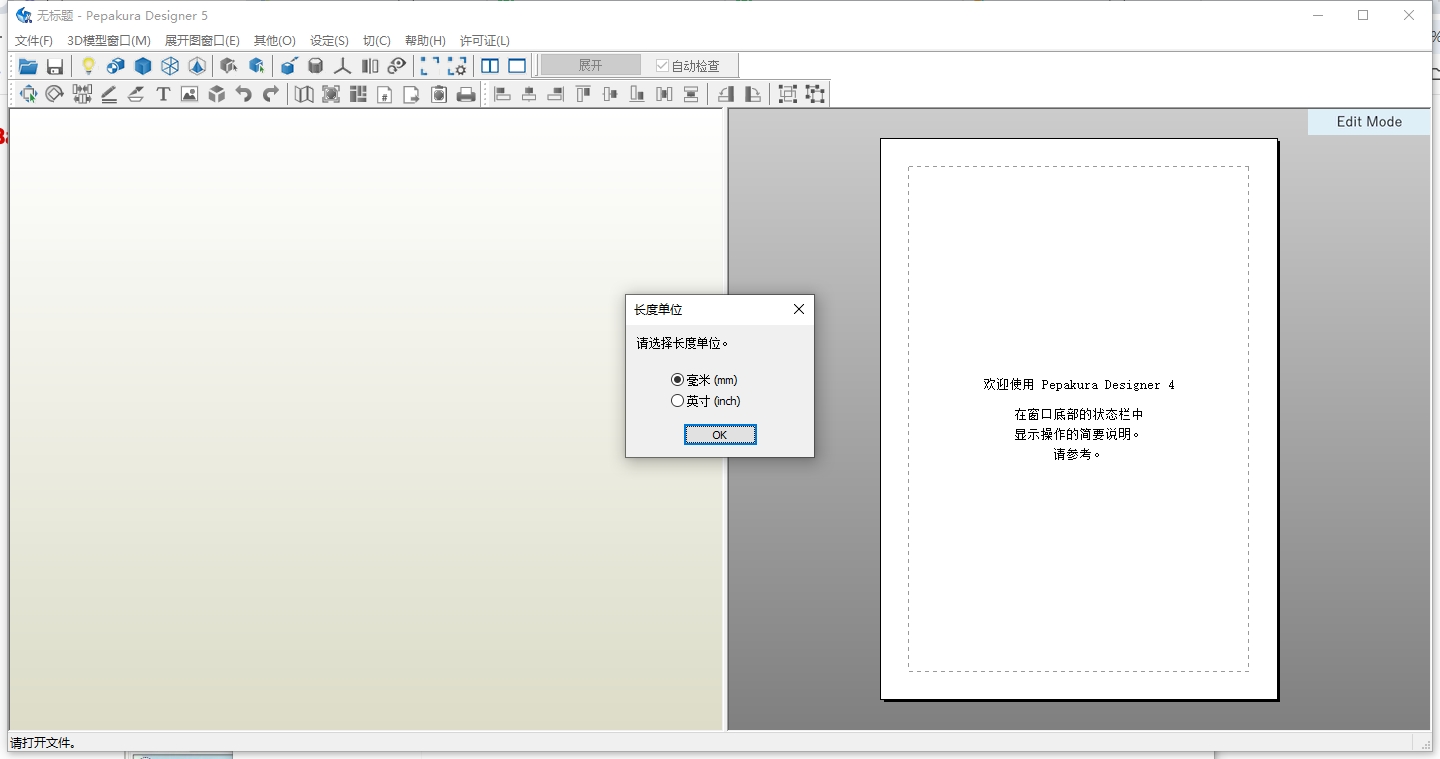Expand the 设定(S) menu
This screenshot has width=1440, height=759.
point(329,41)
